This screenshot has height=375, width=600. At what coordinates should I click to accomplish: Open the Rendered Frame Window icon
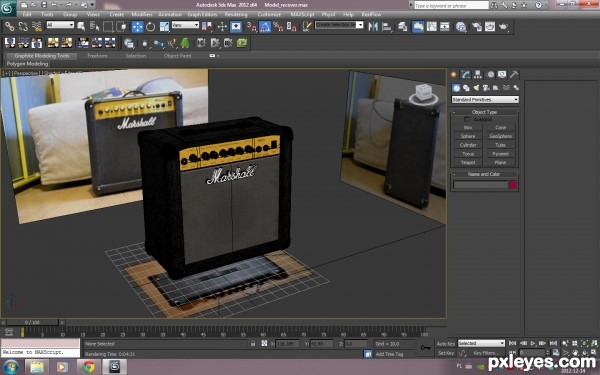coord(490,26)
